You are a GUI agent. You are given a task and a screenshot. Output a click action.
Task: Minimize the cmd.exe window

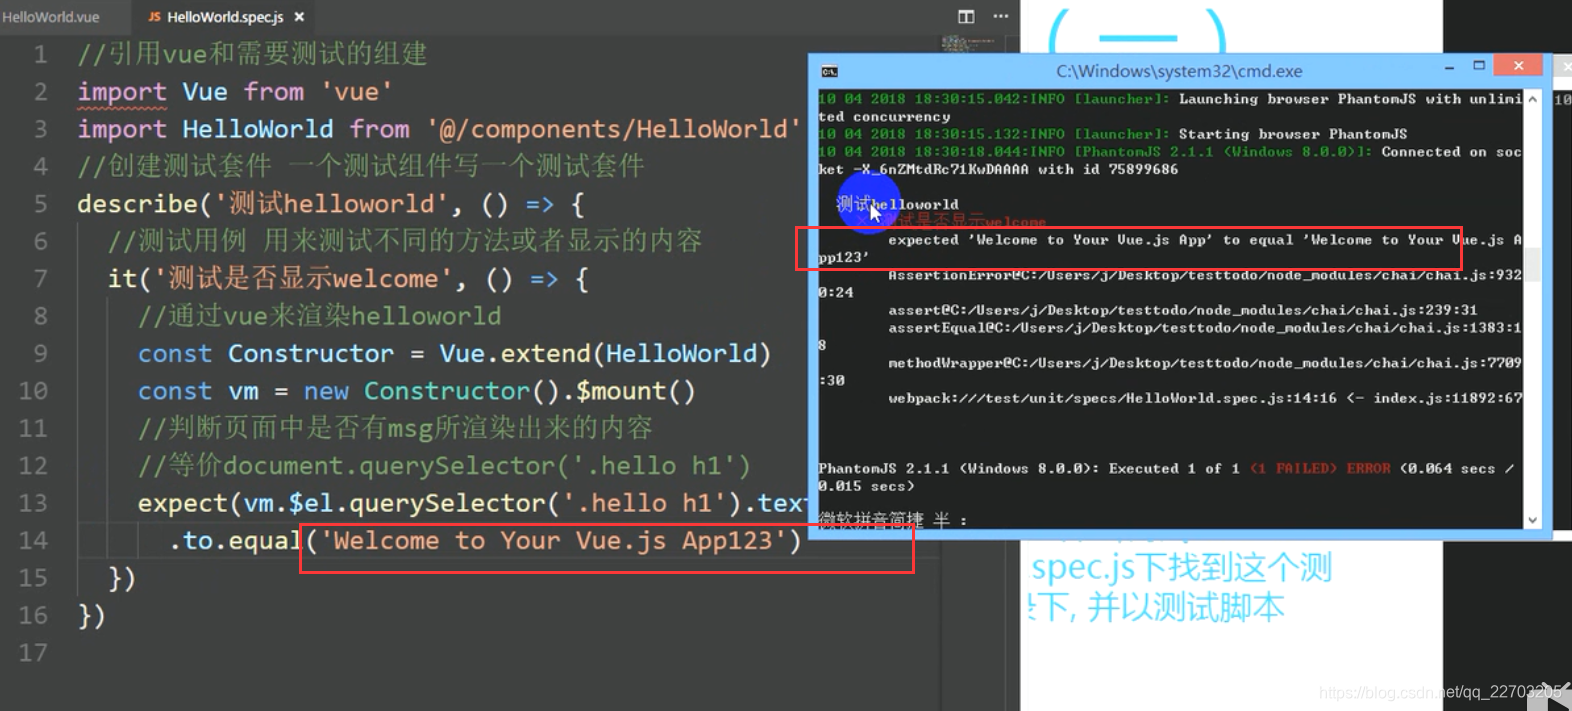click(x=1449, y=67)
